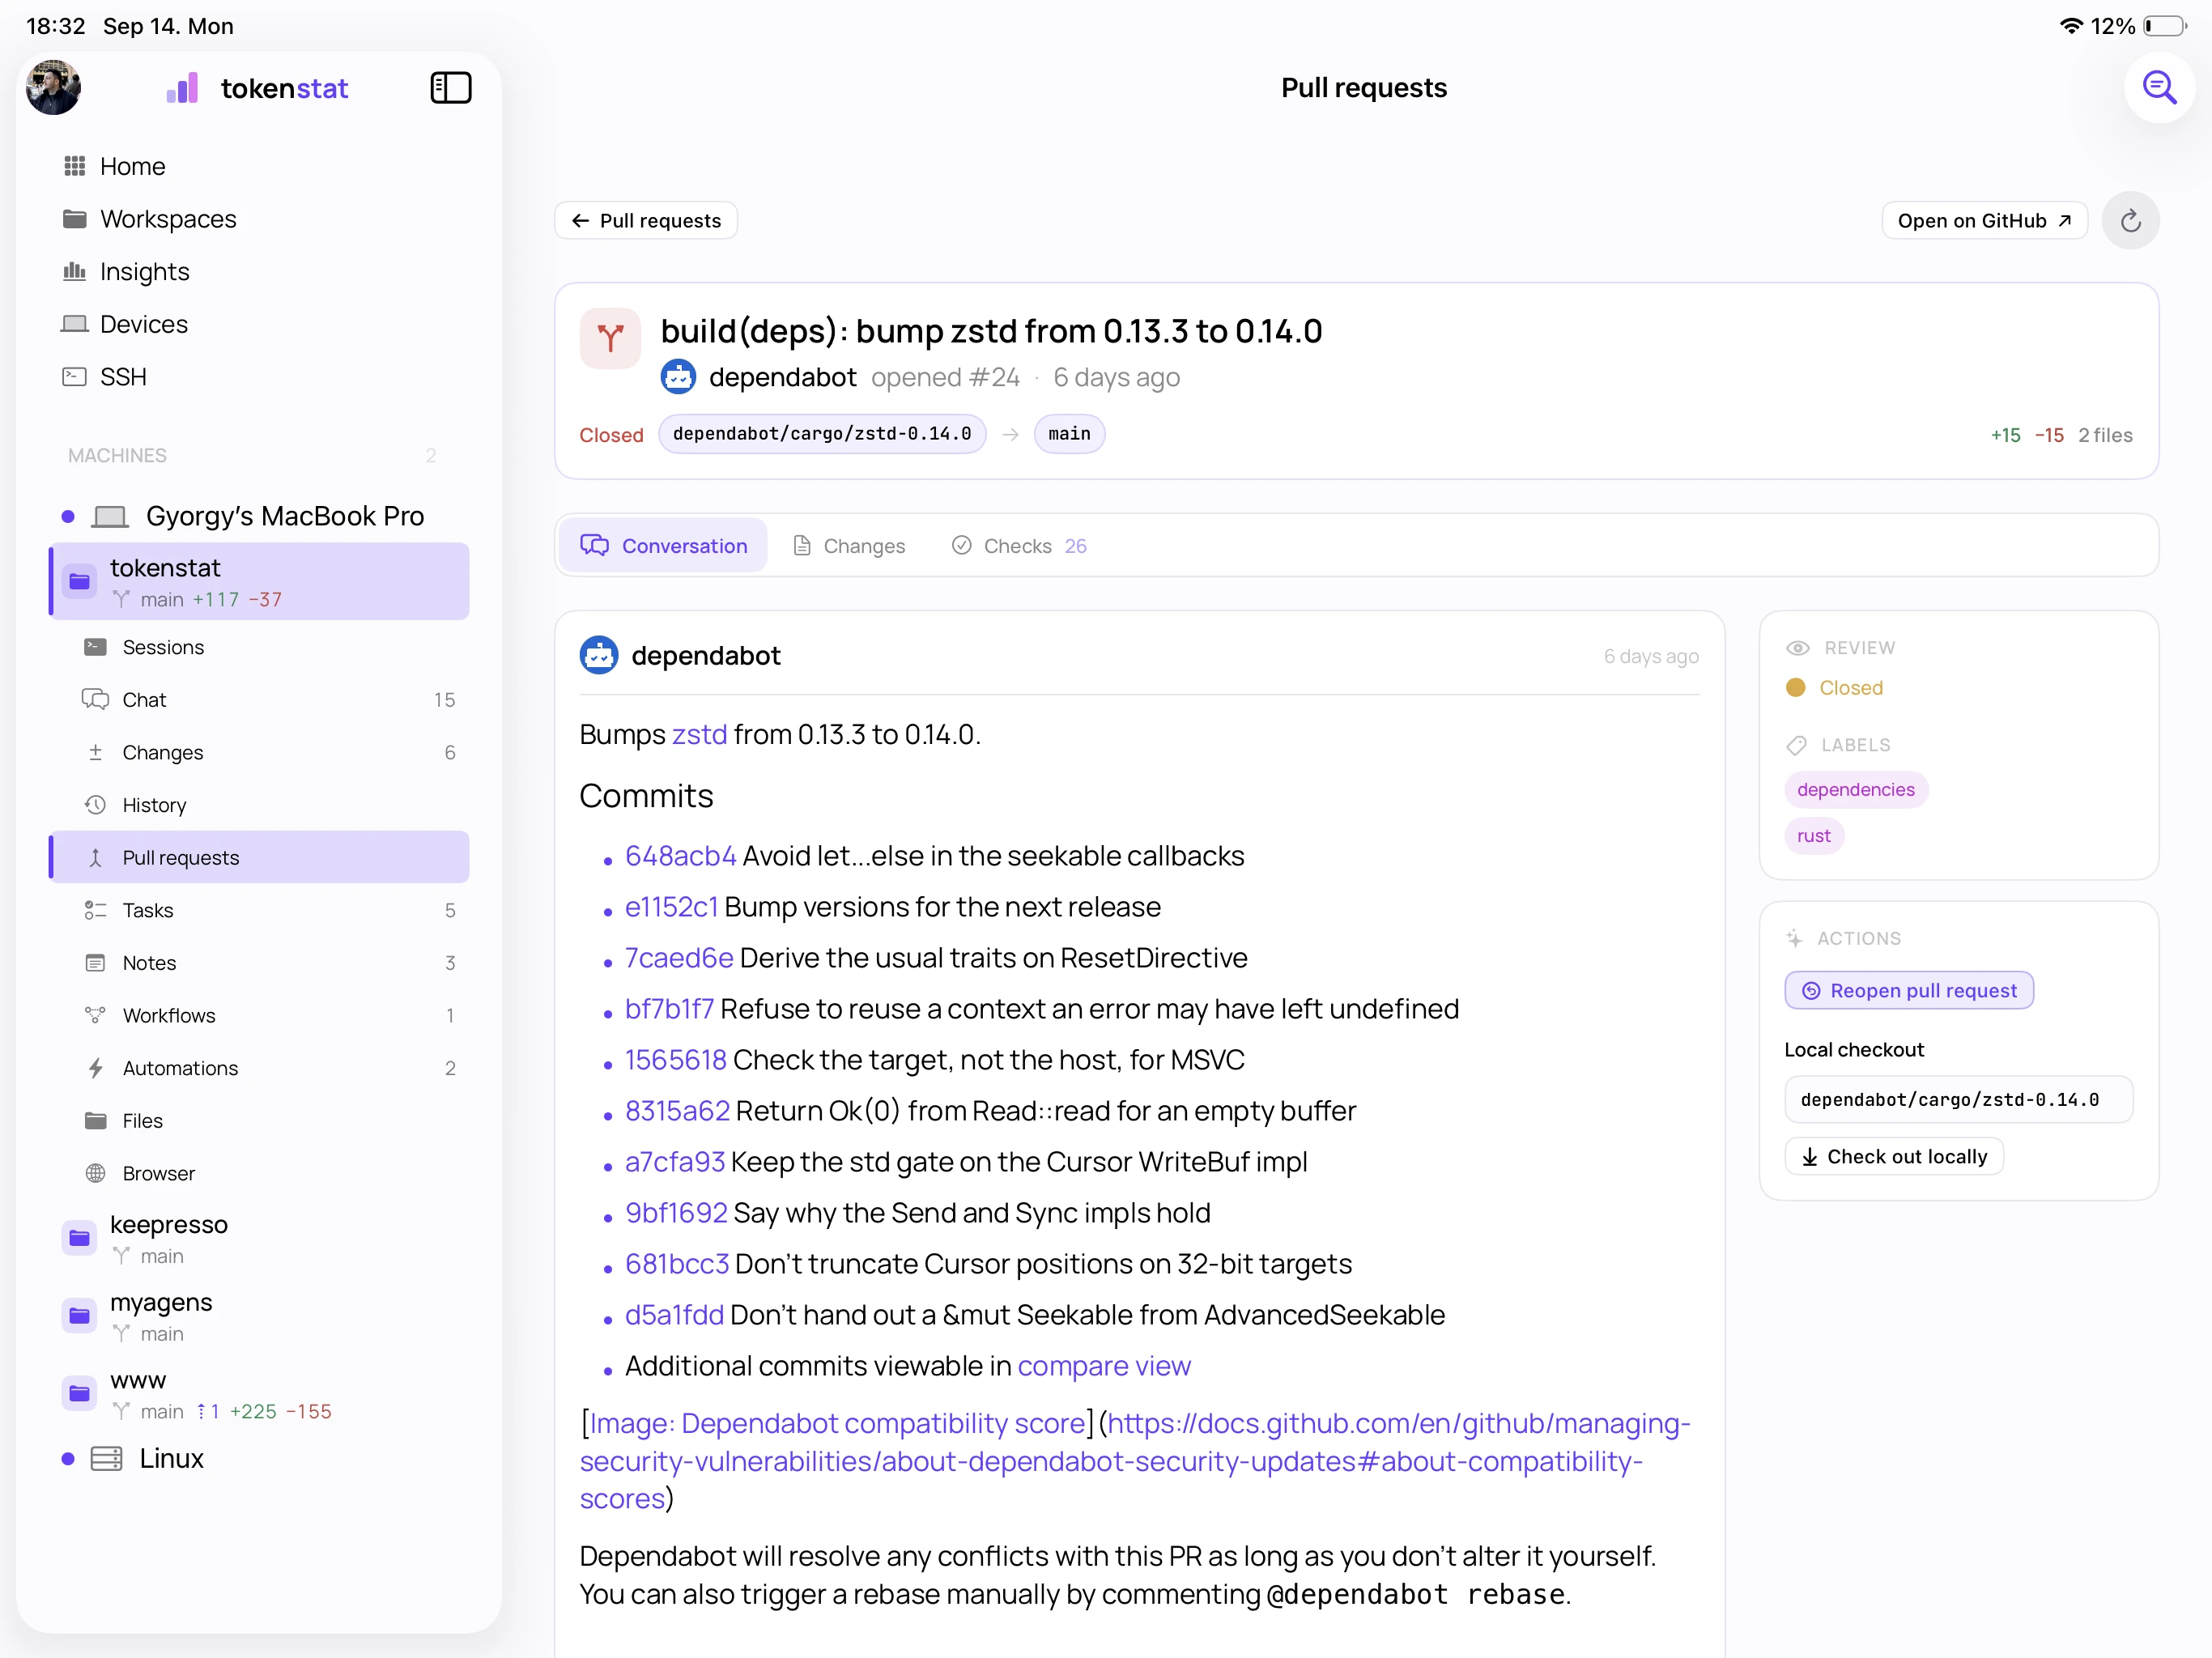This screenshot has width=2212, height=1658.
Task: Switch to the Checks tab
Action: tap(1019, 545)
